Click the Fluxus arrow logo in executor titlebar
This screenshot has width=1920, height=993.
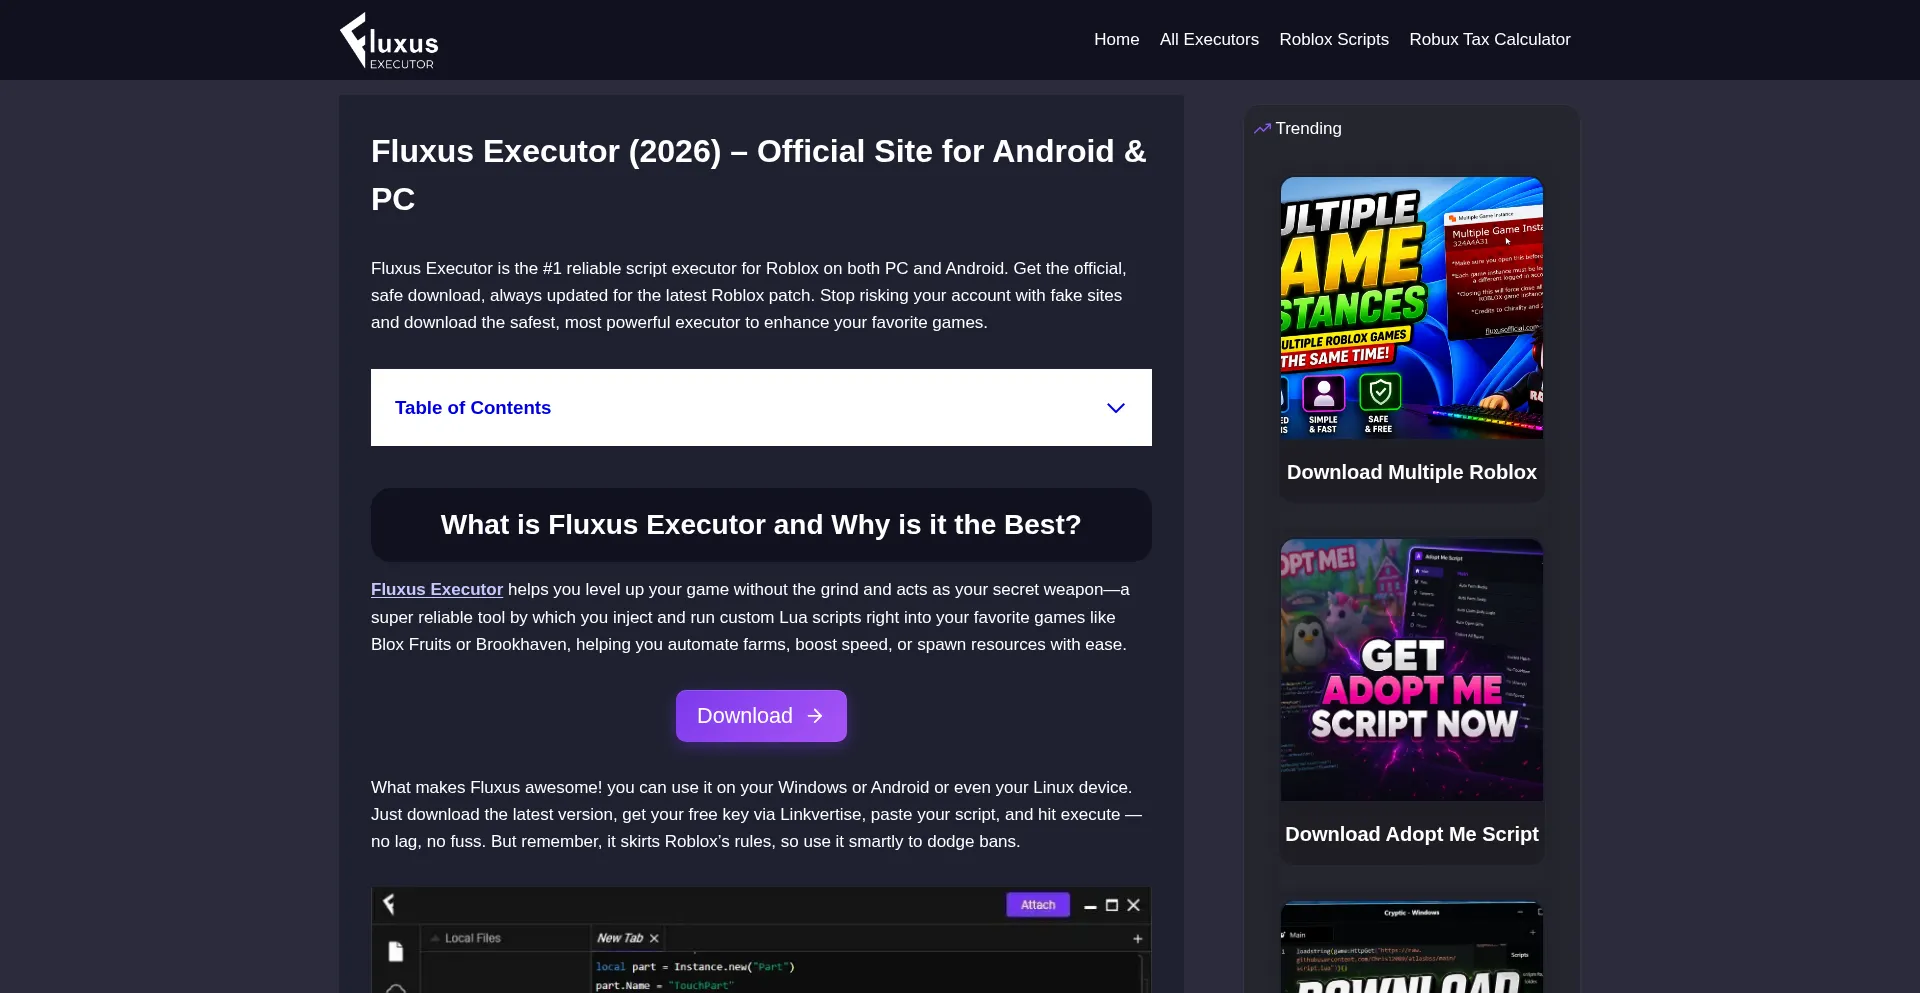[x=389, y=904]
